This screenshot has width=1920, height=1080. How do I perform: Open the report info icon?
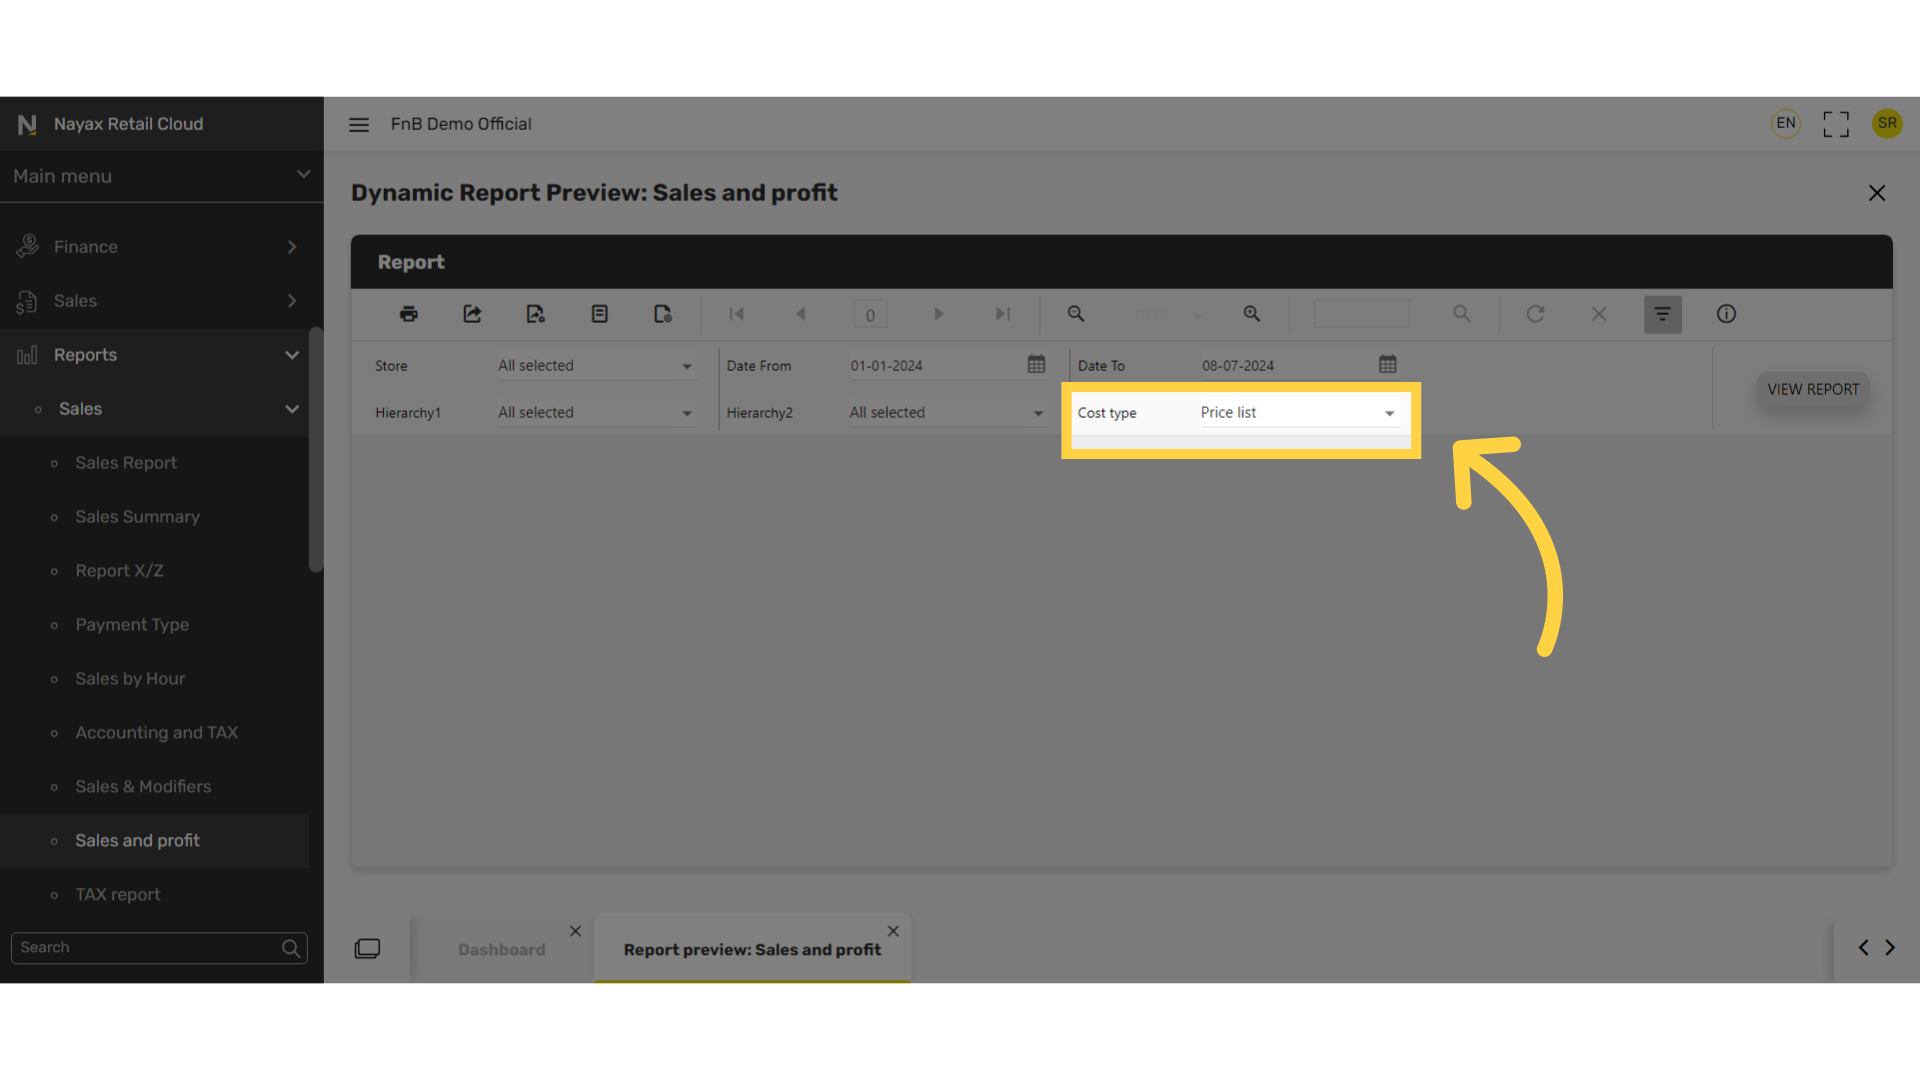point(1726,314)
